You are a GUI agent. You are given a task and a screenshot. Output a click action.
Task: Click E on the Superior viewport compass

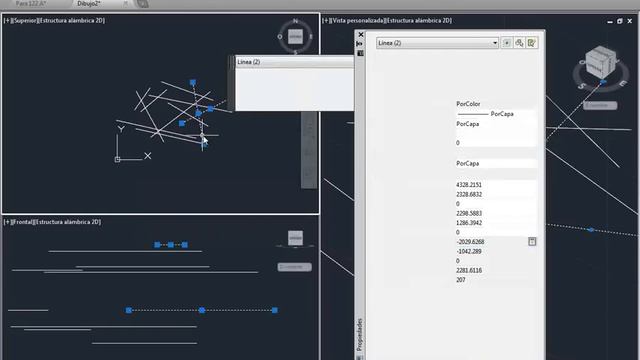pos(311,37)
